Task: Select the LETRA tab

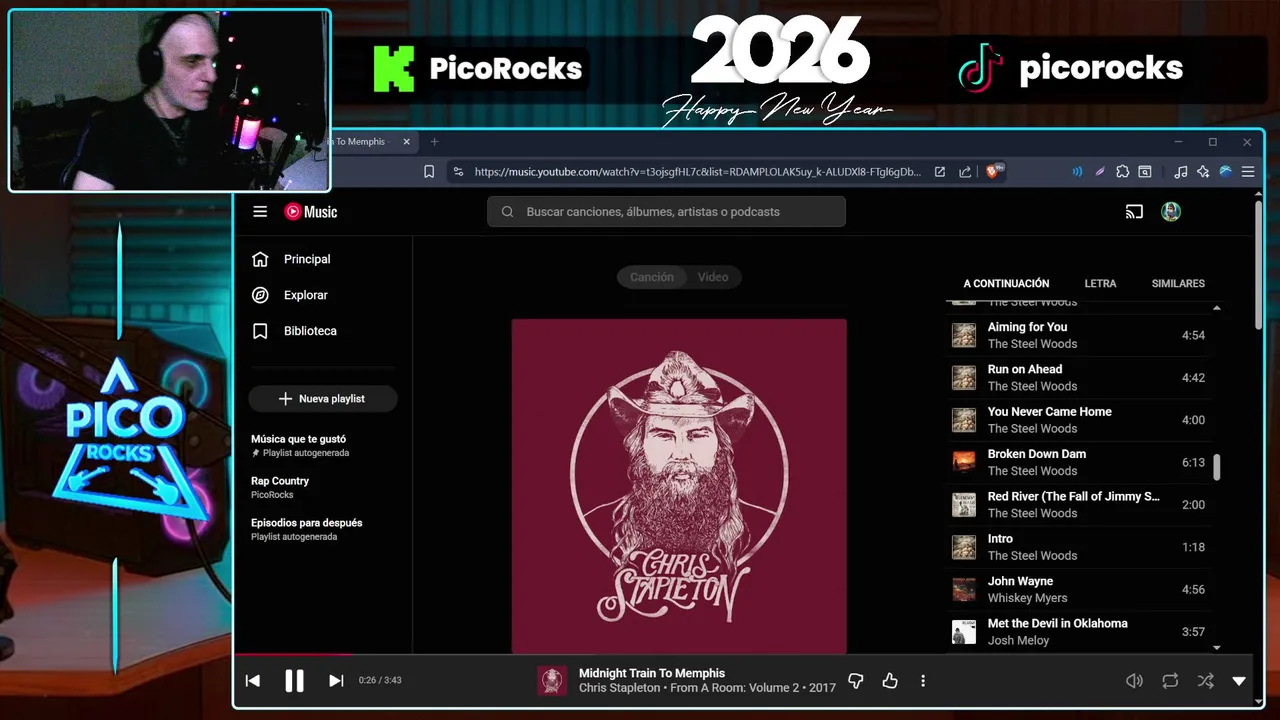Action: (1100, 284)
